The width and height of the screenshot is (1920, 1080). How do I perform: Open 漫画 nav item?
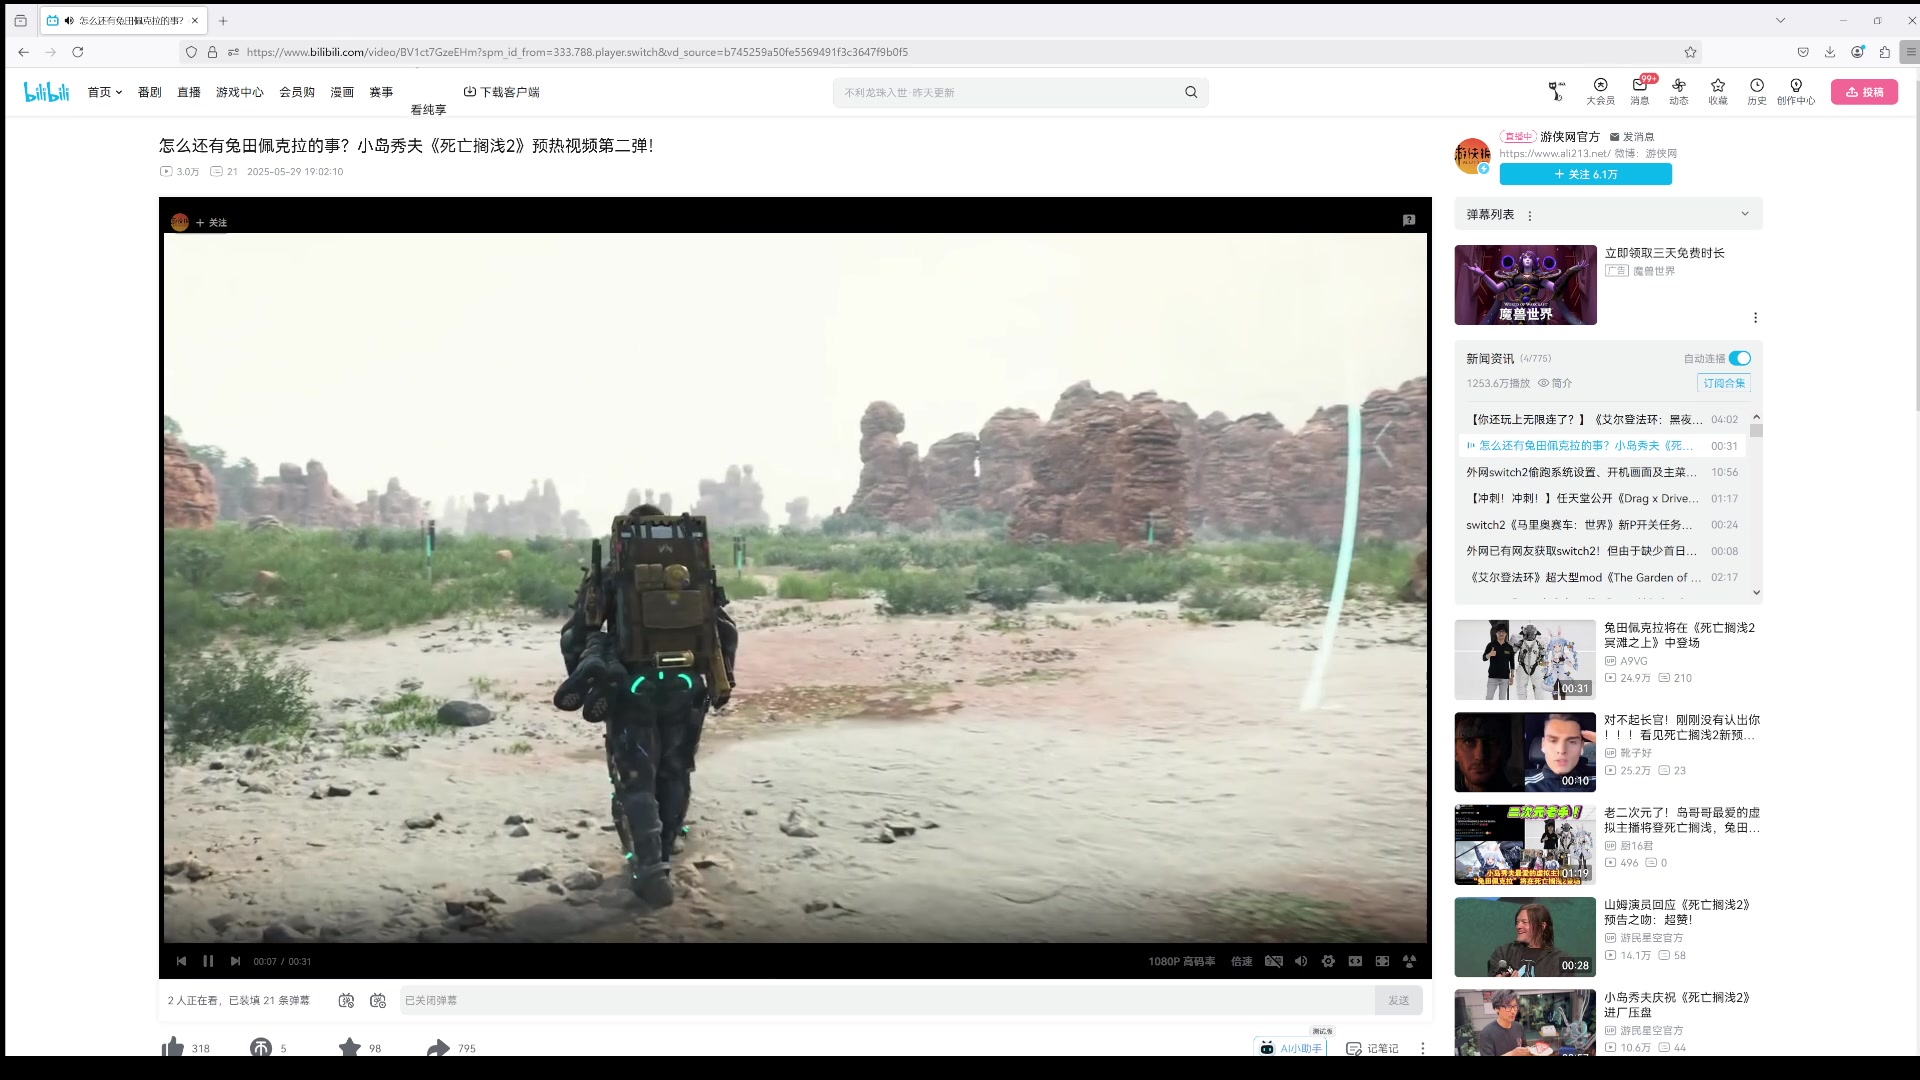click(x=342, y=92)
